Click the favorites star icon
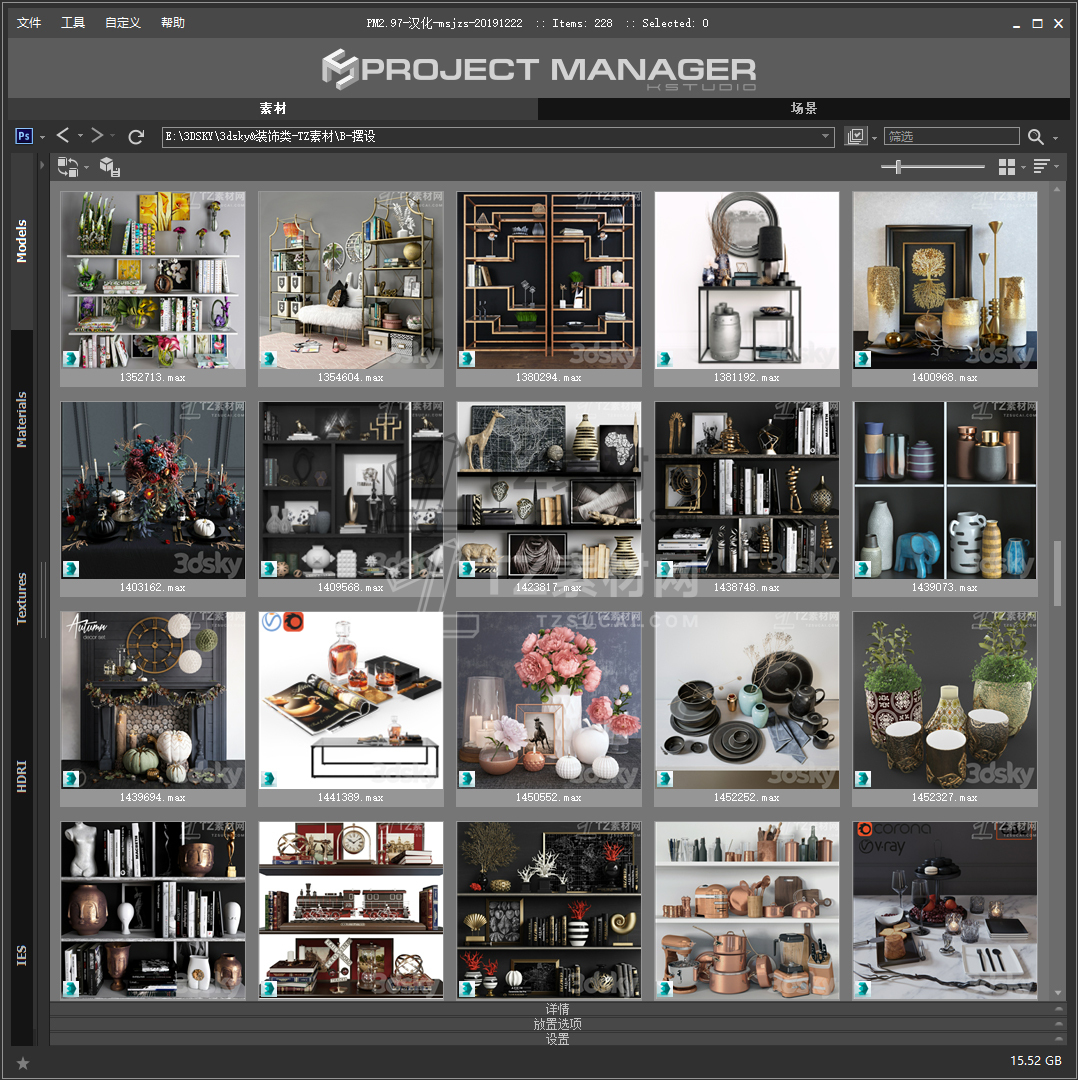This screenshot has height=1080, width=1078. coord(23,1063)
